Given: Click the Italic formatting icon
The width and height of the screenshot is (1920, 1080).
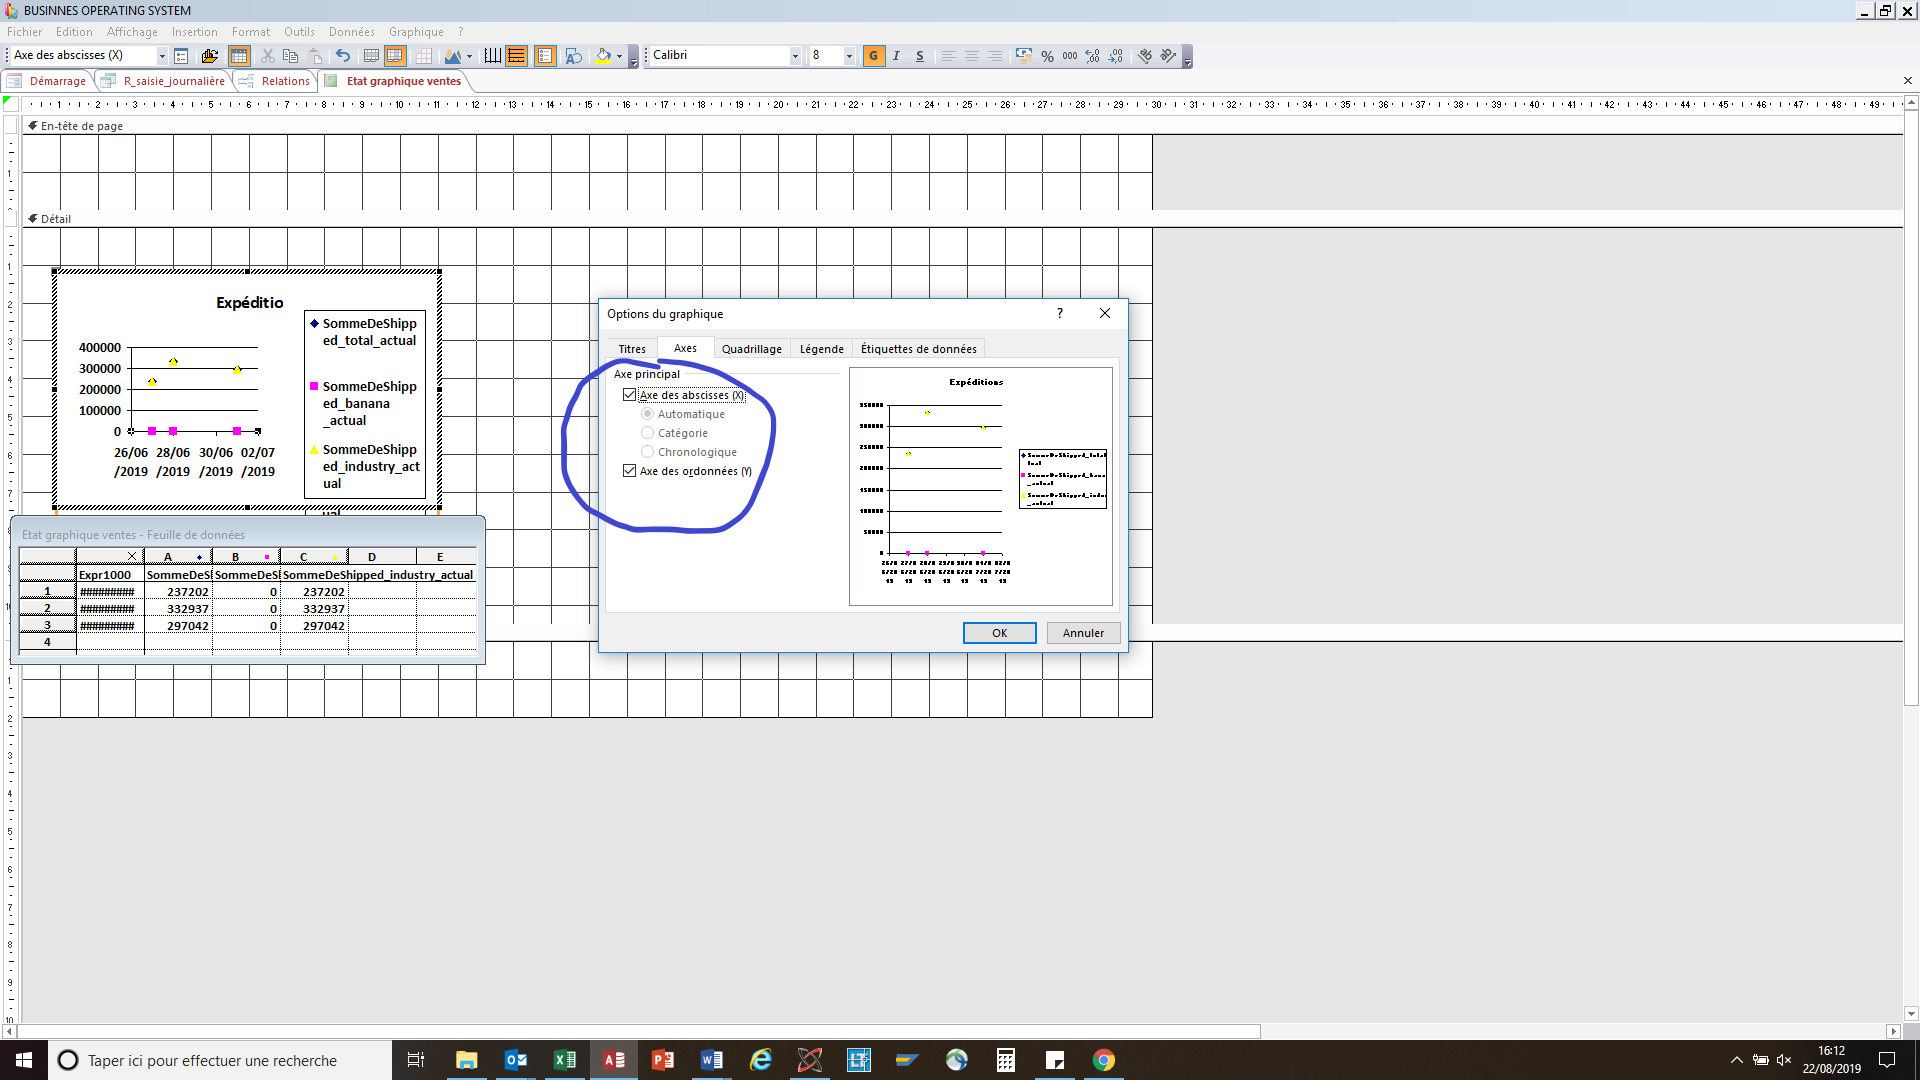Looking at the screenshot, I should pyautogui.click(x=895, y=55).
